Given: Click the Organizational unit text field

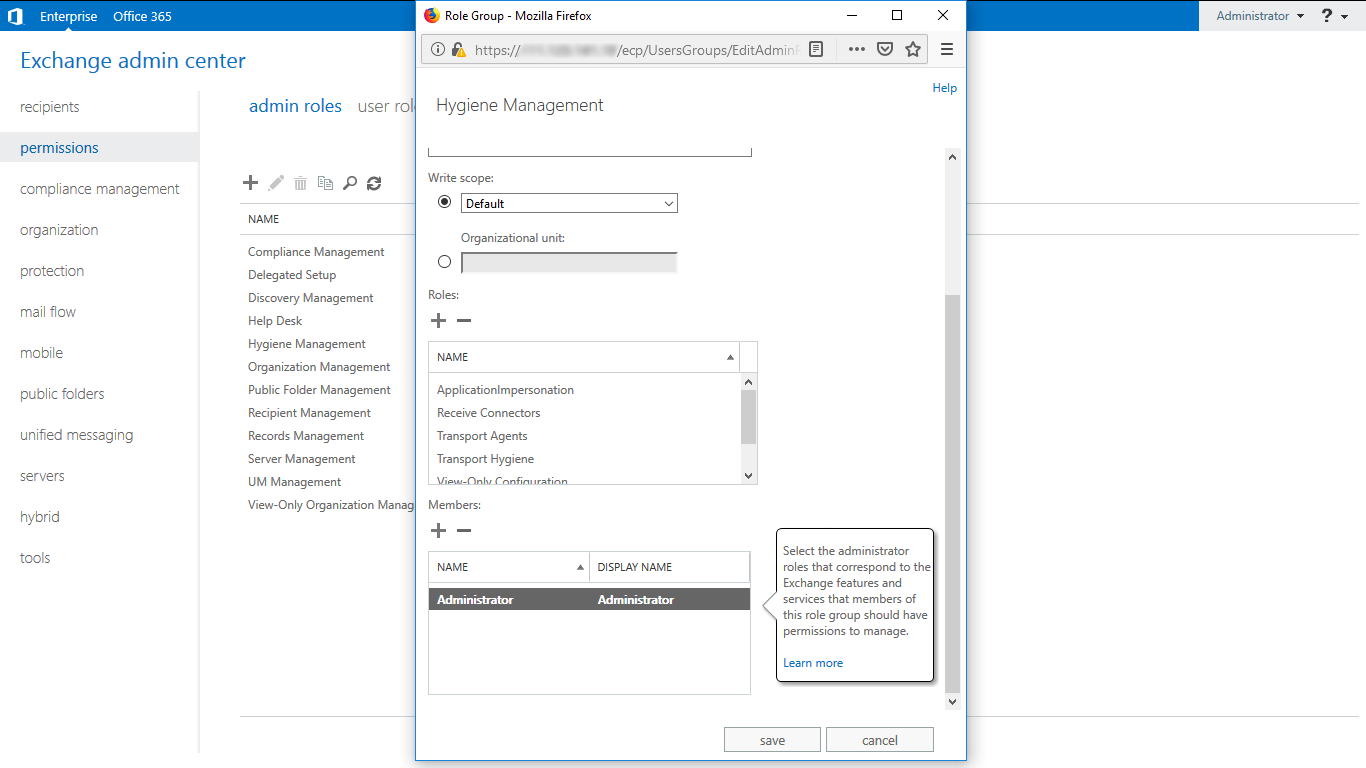Looking at the screenshot, I should pos(569,263).
